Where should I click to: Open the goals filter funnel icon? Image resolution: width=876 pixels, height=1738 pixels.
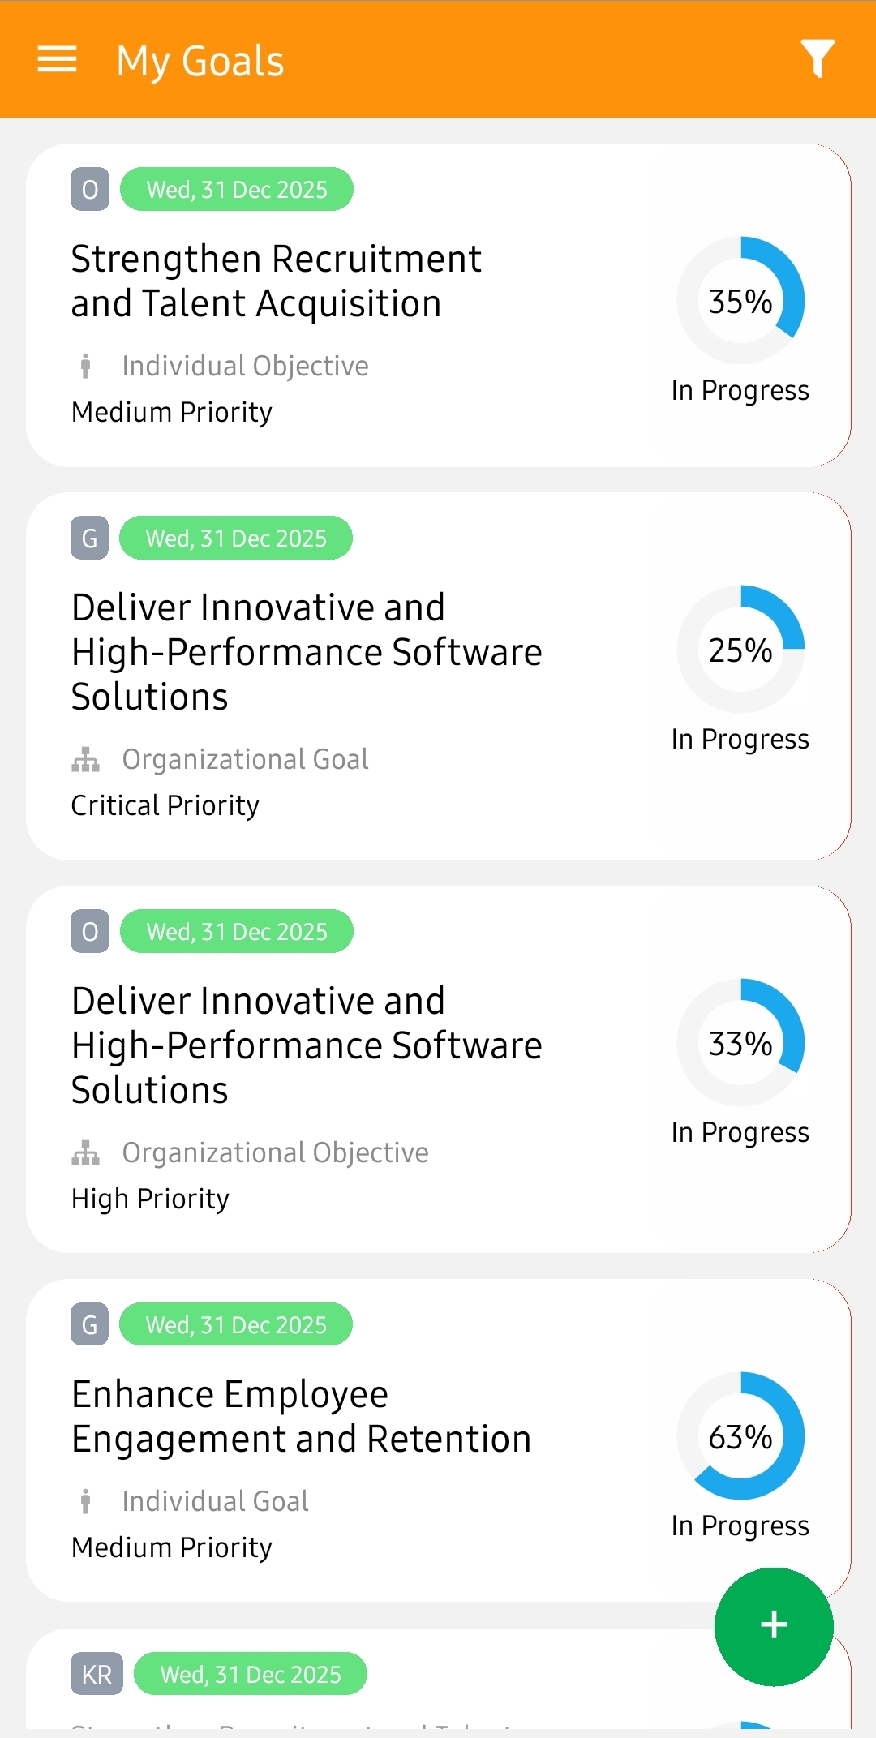pyautogui.click(x=817, y=59)
